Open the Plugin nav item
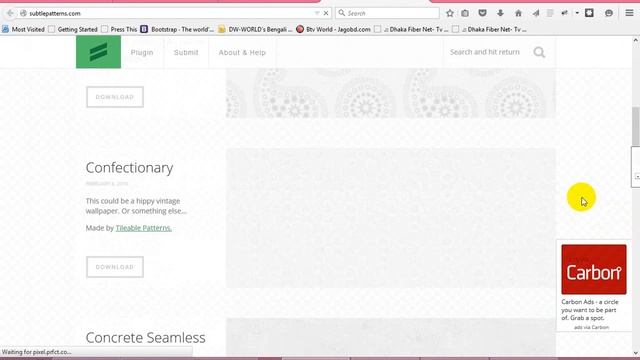The width and height of the screenshot is (640, 360). tap(142, 52)
